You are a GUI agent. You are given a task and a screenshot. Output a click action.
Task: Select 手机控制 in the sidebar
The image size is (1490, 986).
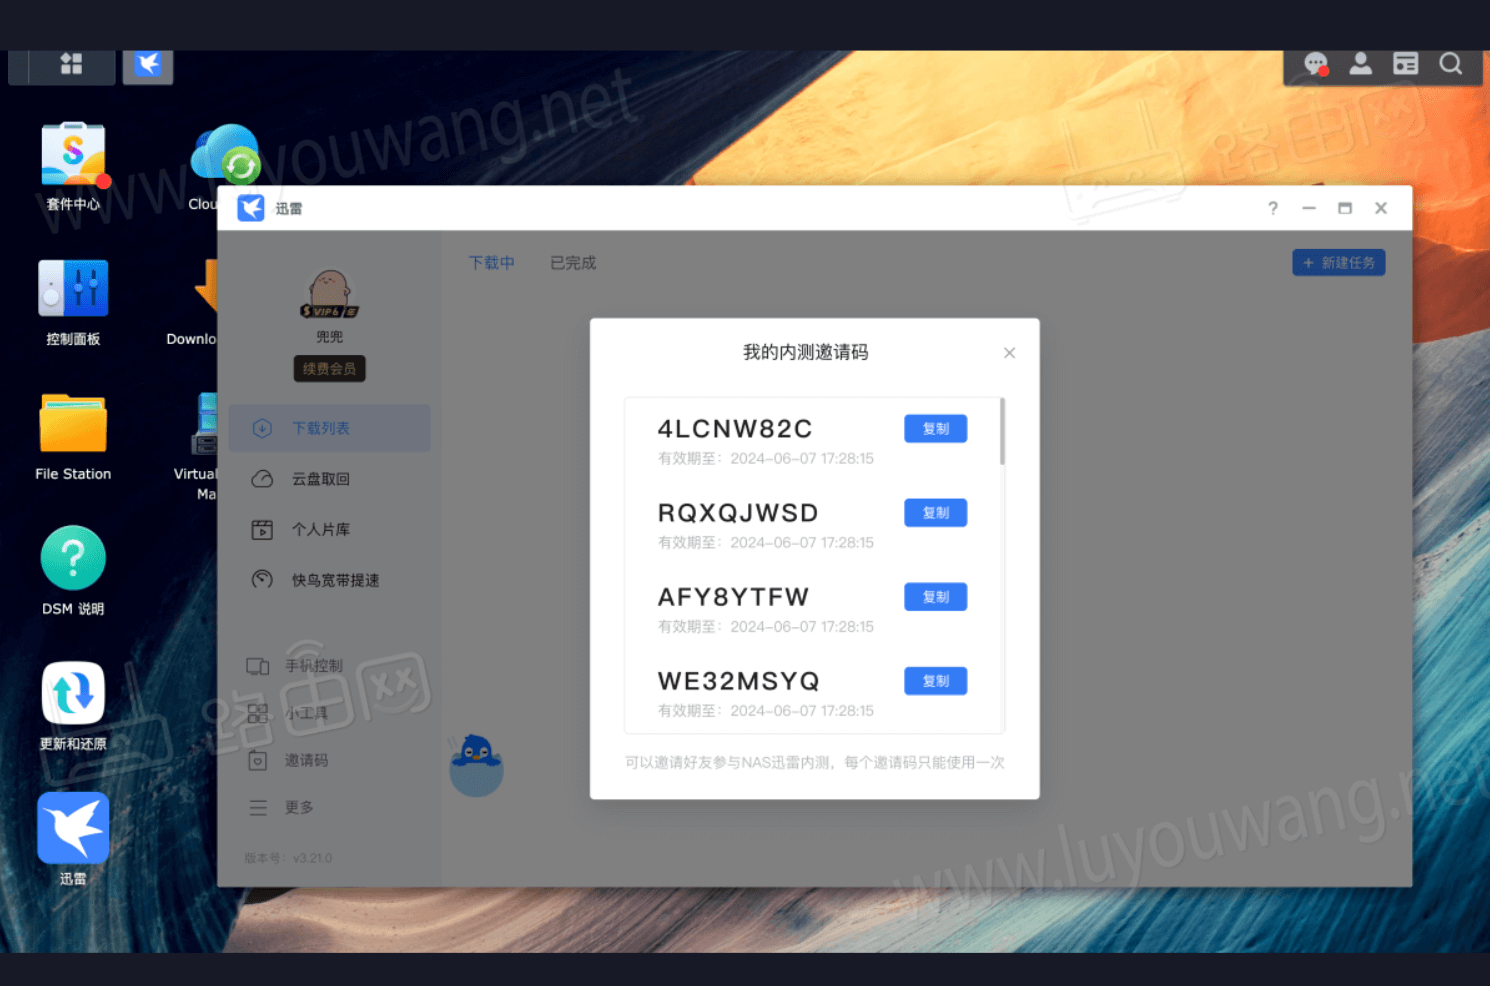coord(296,666)
